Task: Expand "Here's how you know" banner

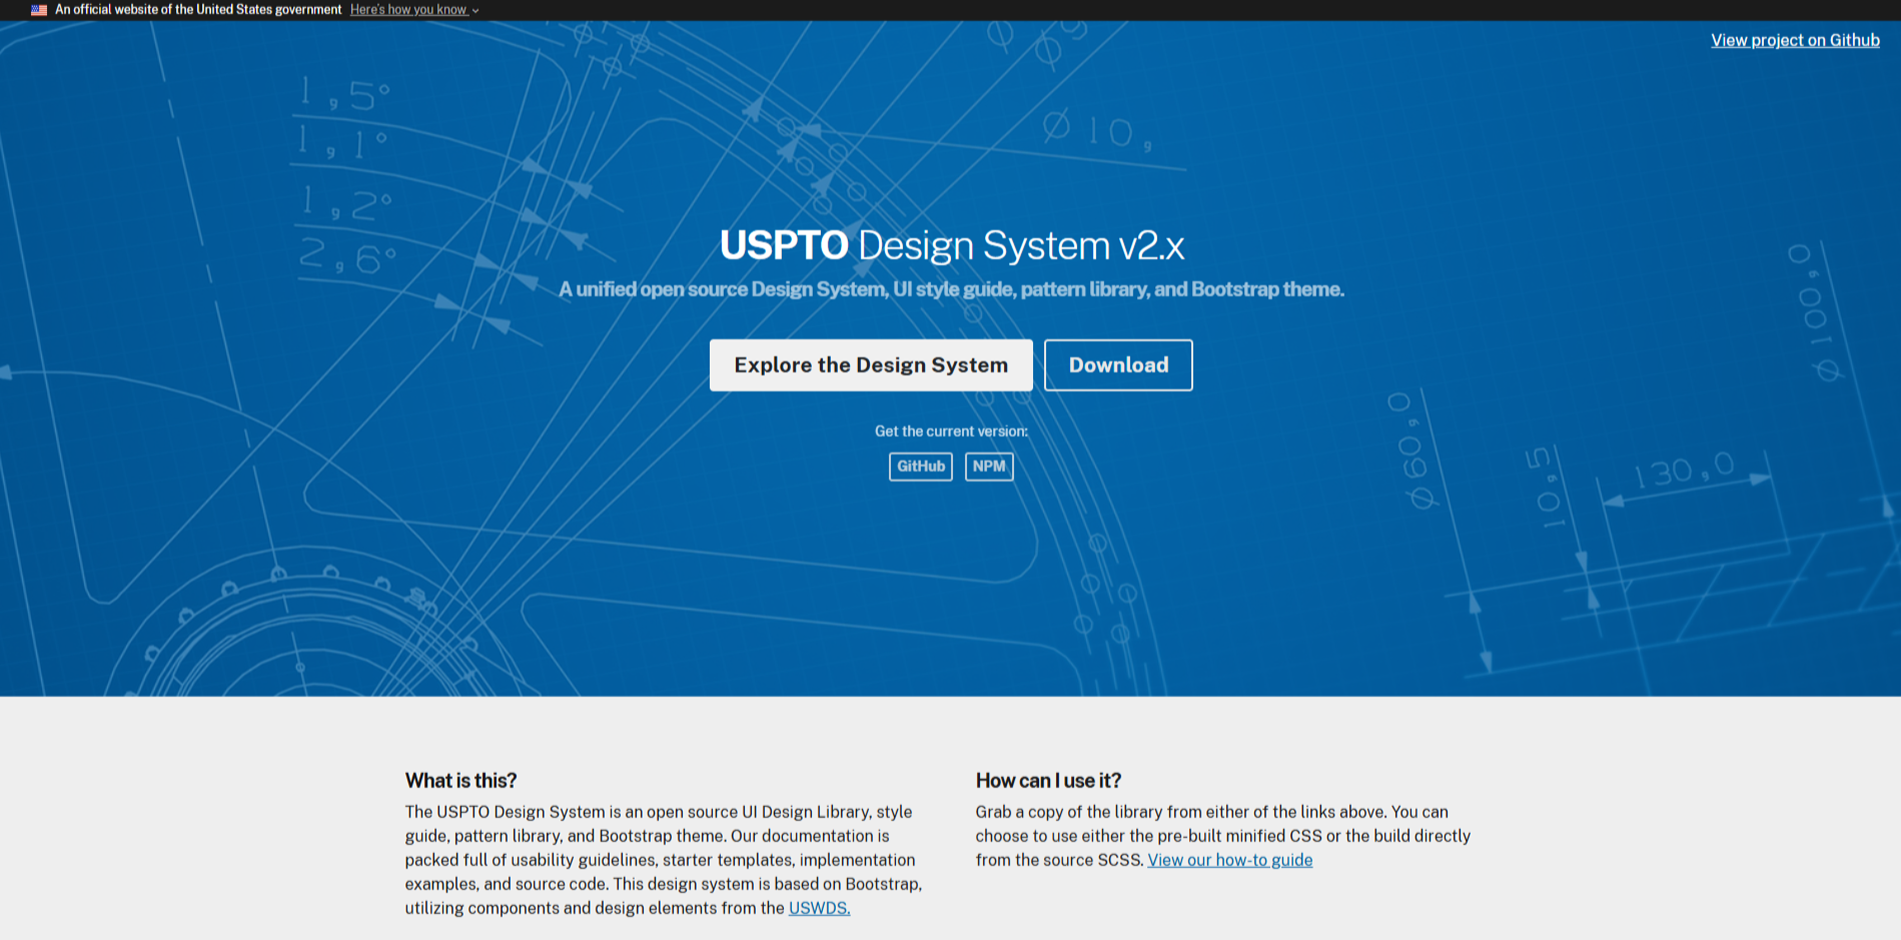Action: (414, 10)
